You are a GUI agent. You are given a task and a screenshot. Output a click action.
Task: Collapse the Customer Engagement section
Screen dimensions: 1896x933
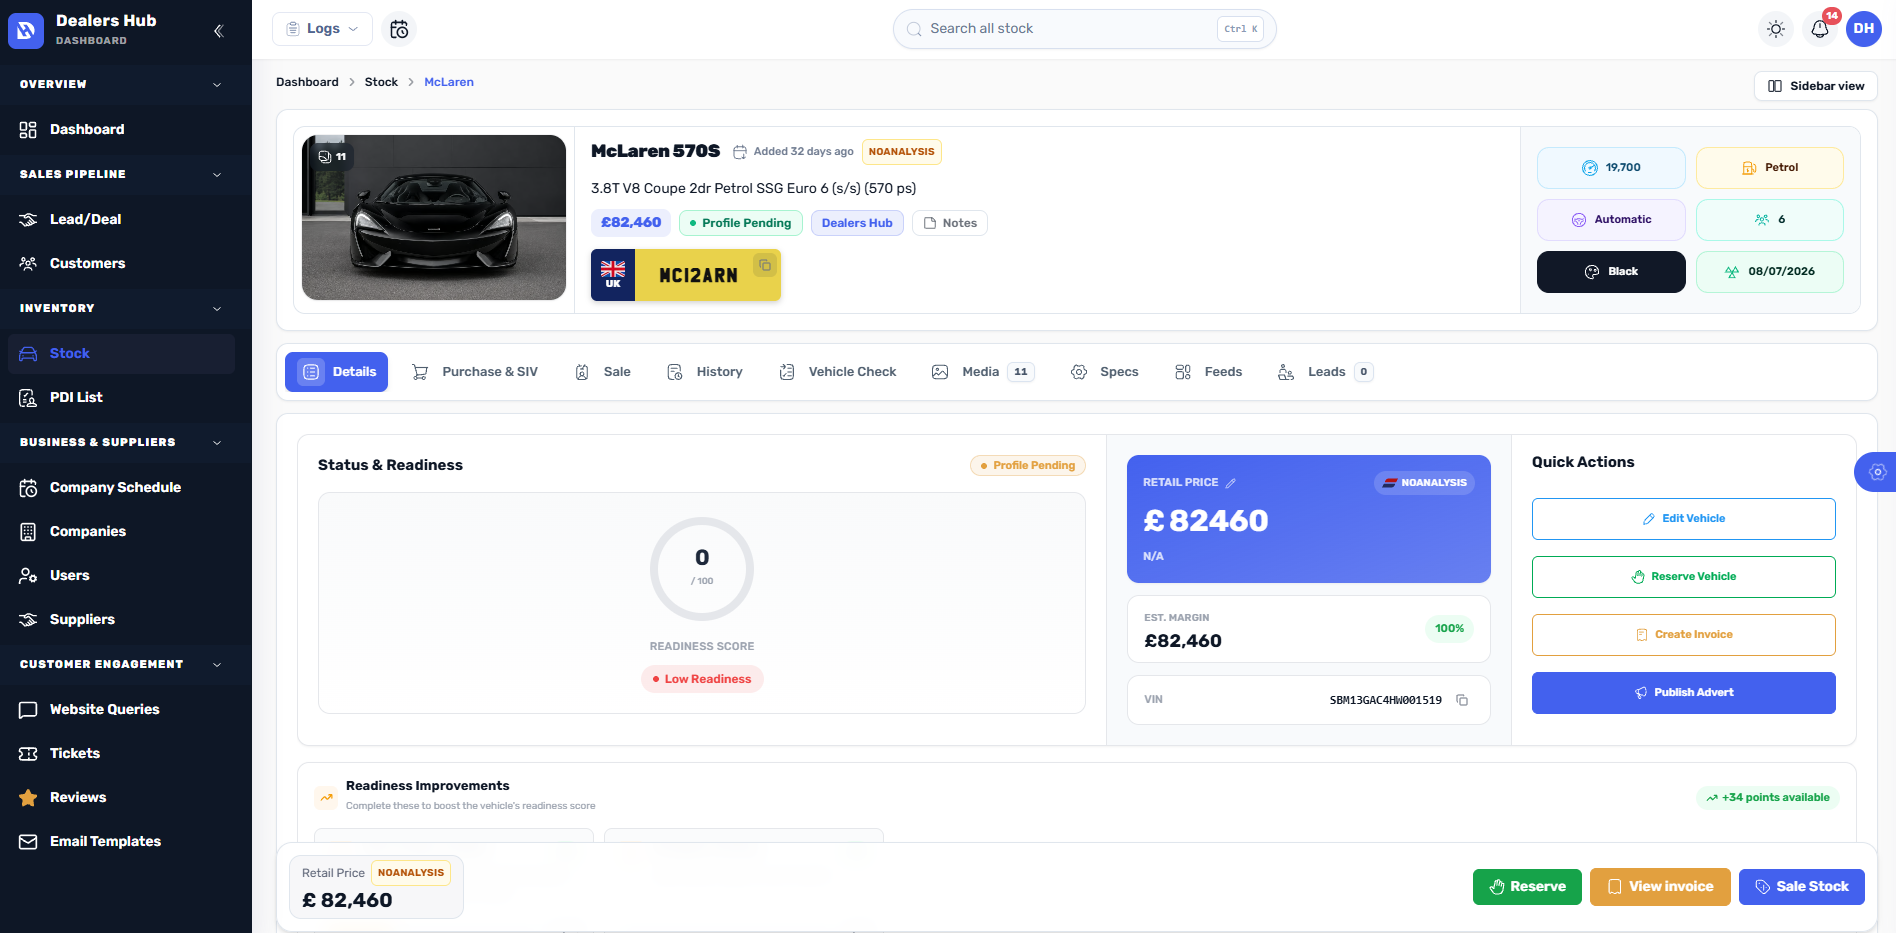click(126, 664)
